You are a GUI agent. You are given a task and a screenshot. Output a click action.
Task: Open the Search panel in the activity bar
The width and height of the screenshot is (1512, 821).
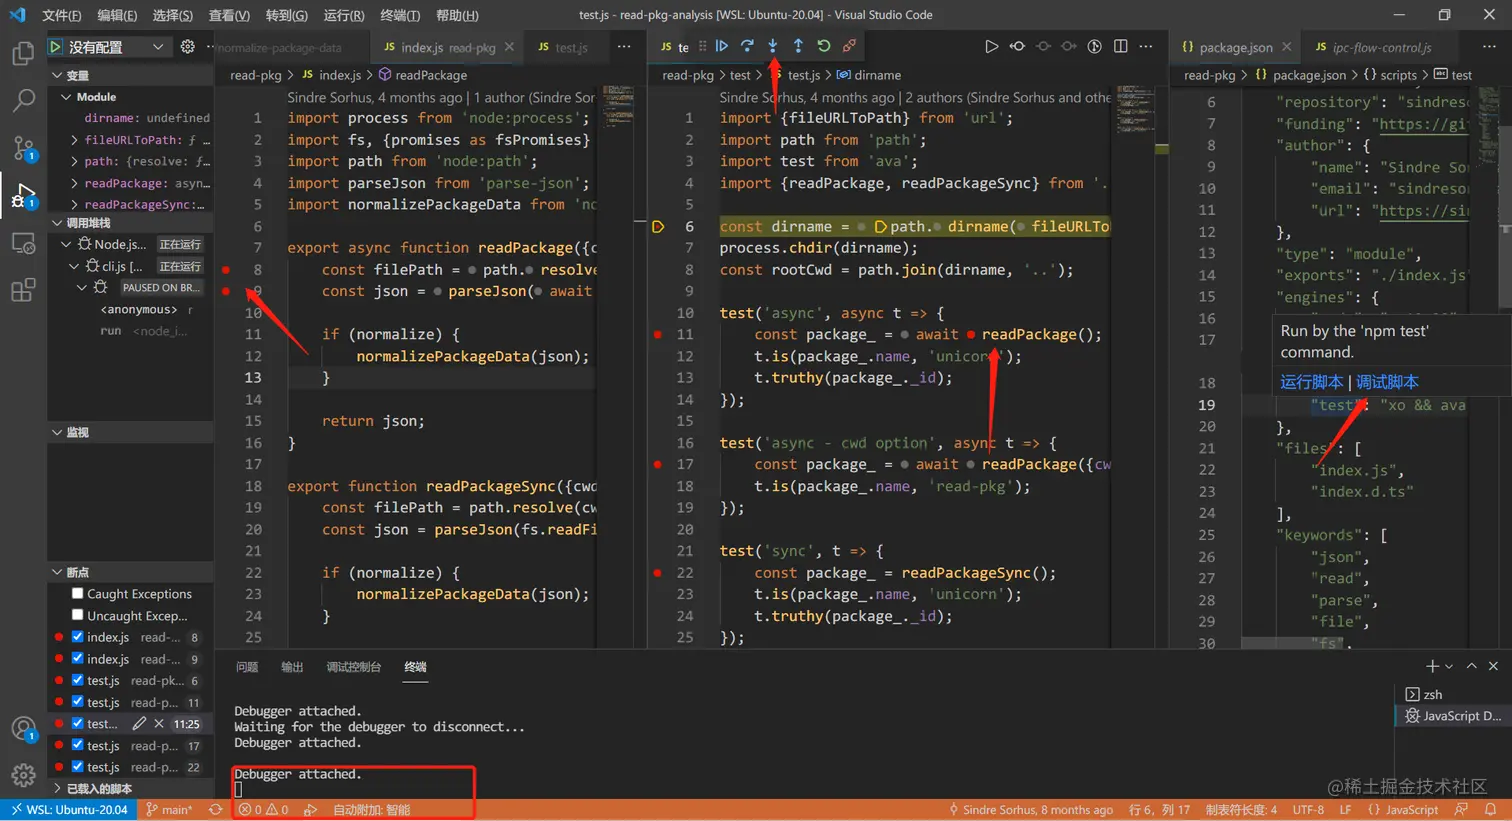[24, 100]
